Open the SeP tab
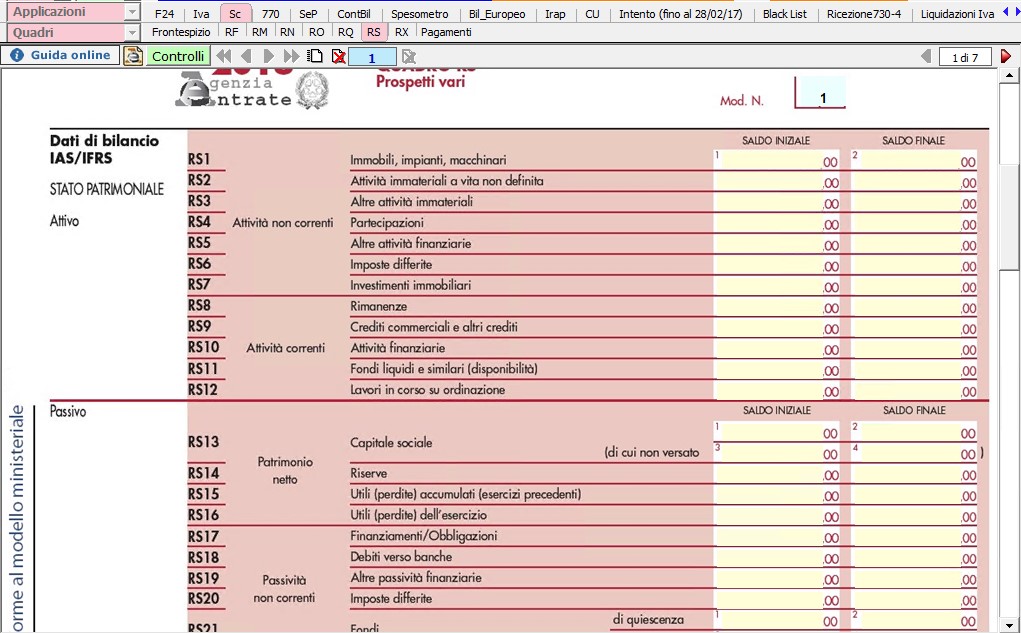Screen dimensions: 1021x633 [308, 14]
